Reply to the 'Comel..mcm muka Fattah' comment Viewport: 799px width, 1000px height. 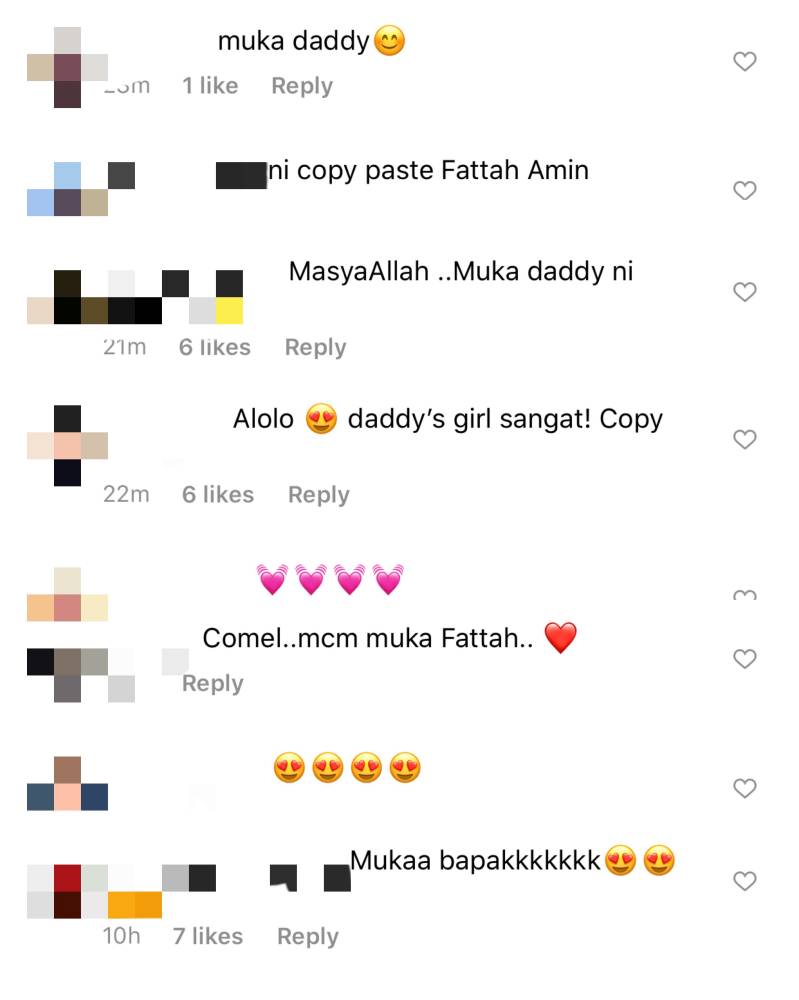(x=212, y=684)
